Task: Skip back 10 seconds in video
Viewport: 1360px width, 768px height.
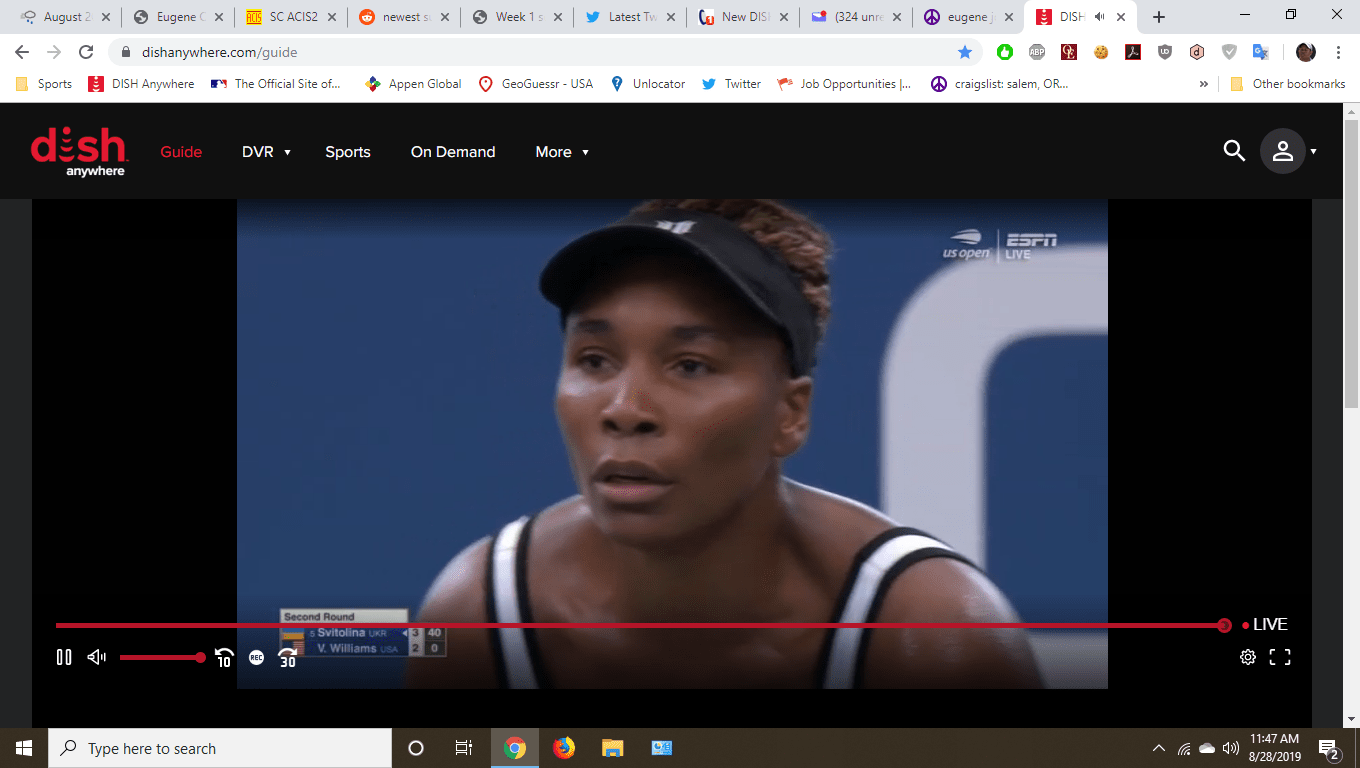Action: [224, 657]
